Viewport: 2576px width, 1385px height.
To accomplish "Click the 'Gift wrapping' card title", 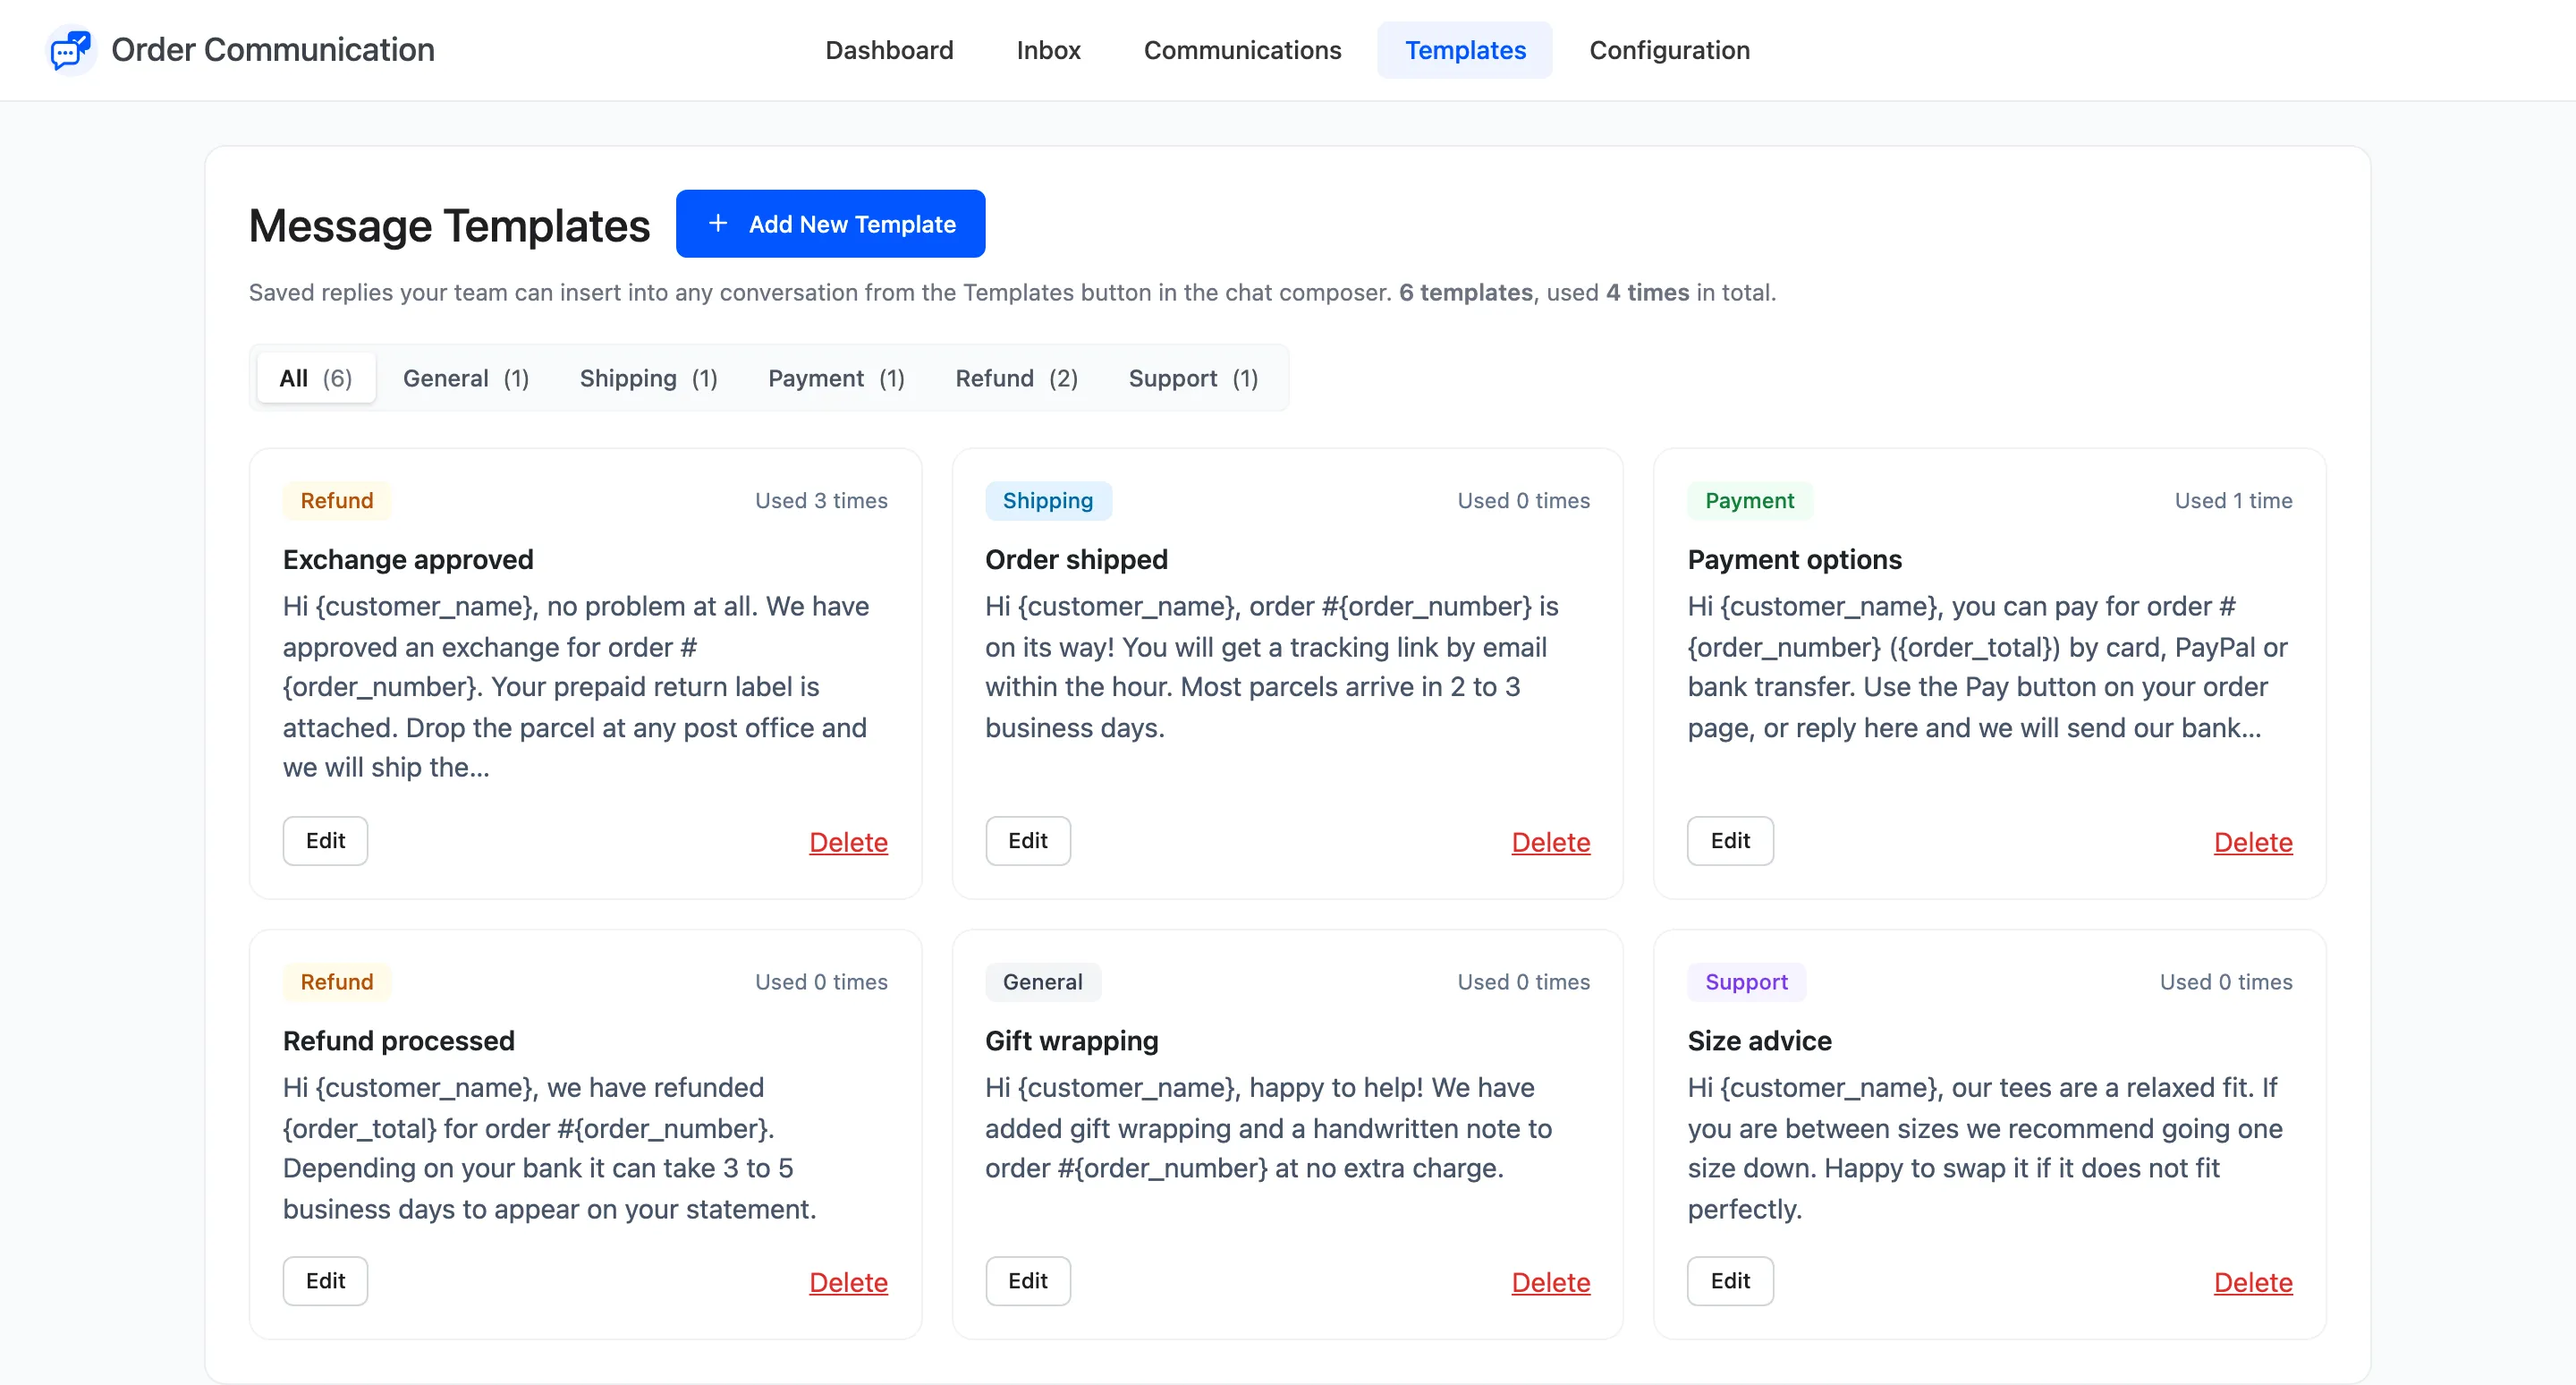I will (x=1071, y=1041).
